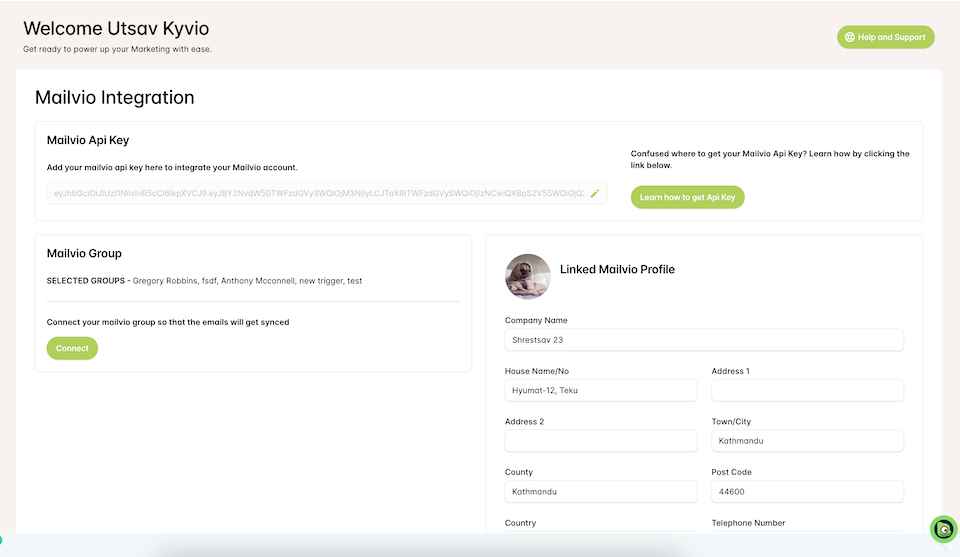Click the House Name/No field

pos(601,391)
